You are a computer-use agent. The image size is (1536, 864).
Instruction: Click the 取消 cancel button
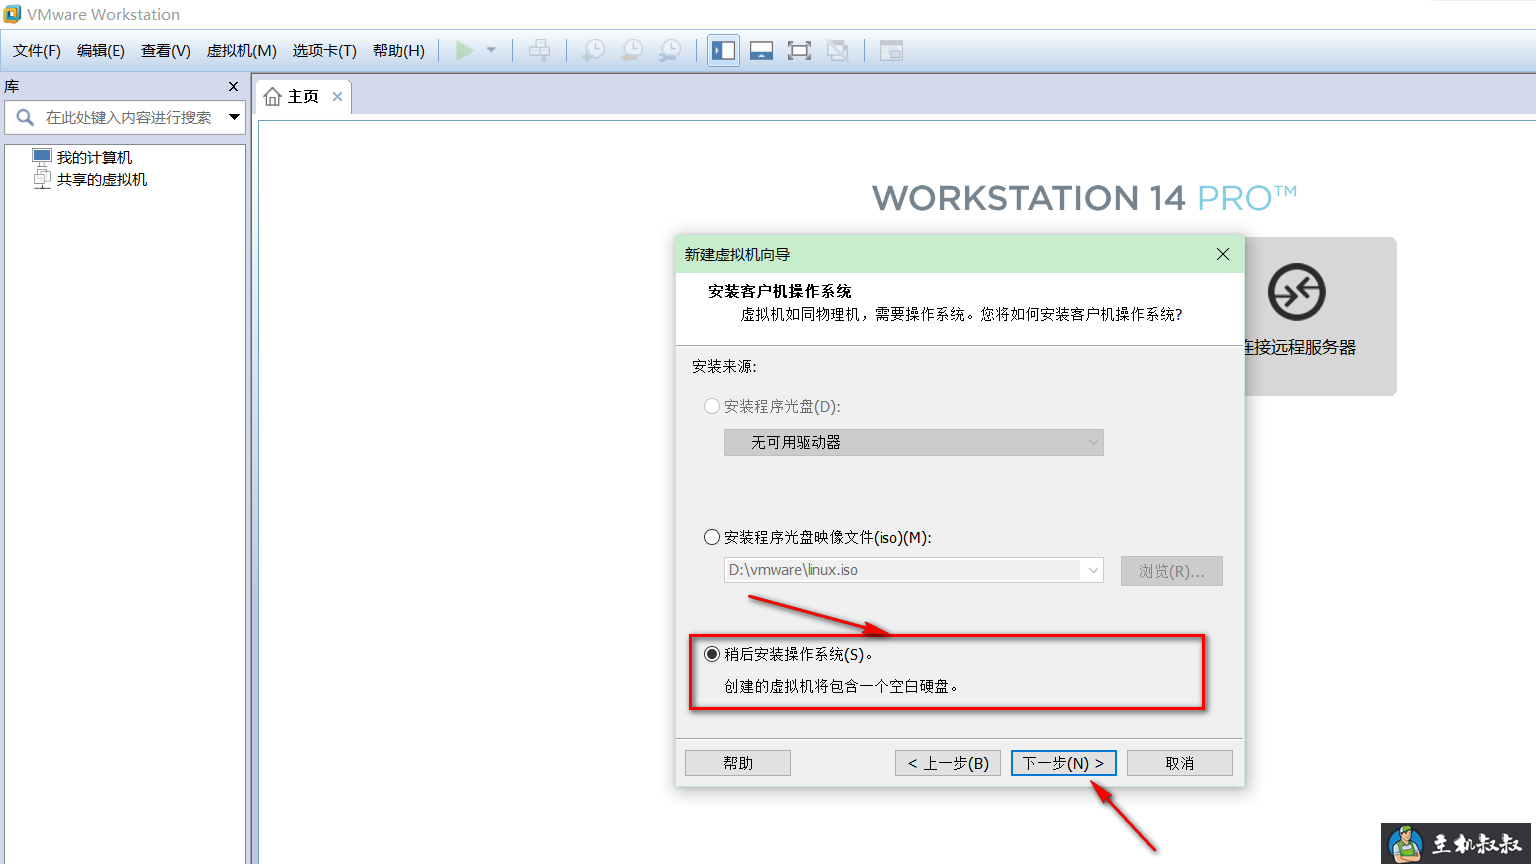(x=1180, y=763)
